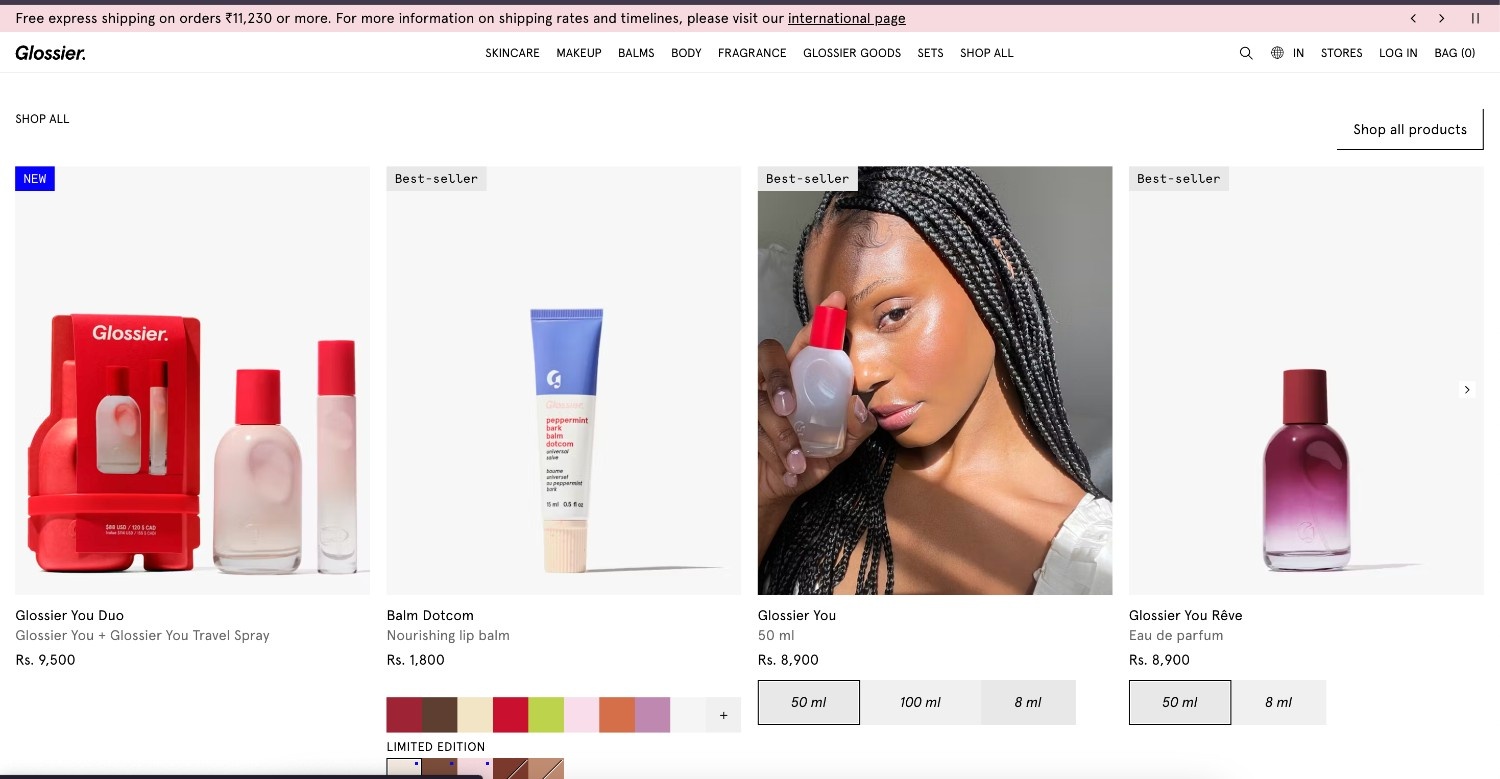
Task: Open BAG (0)
Action: (x=1455, y=53)
